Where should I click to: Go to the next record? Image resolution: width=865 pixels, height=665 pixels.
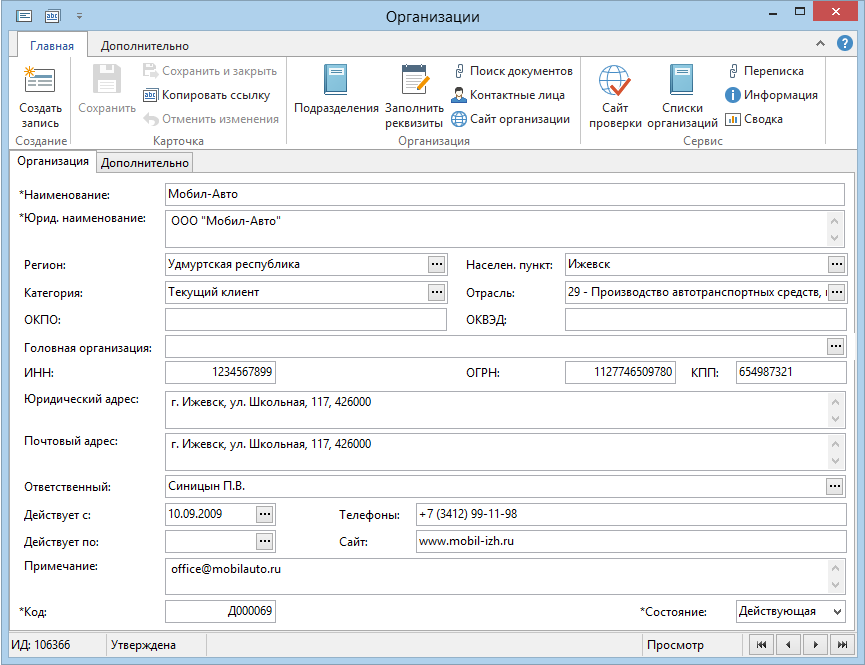coord(815,645)
